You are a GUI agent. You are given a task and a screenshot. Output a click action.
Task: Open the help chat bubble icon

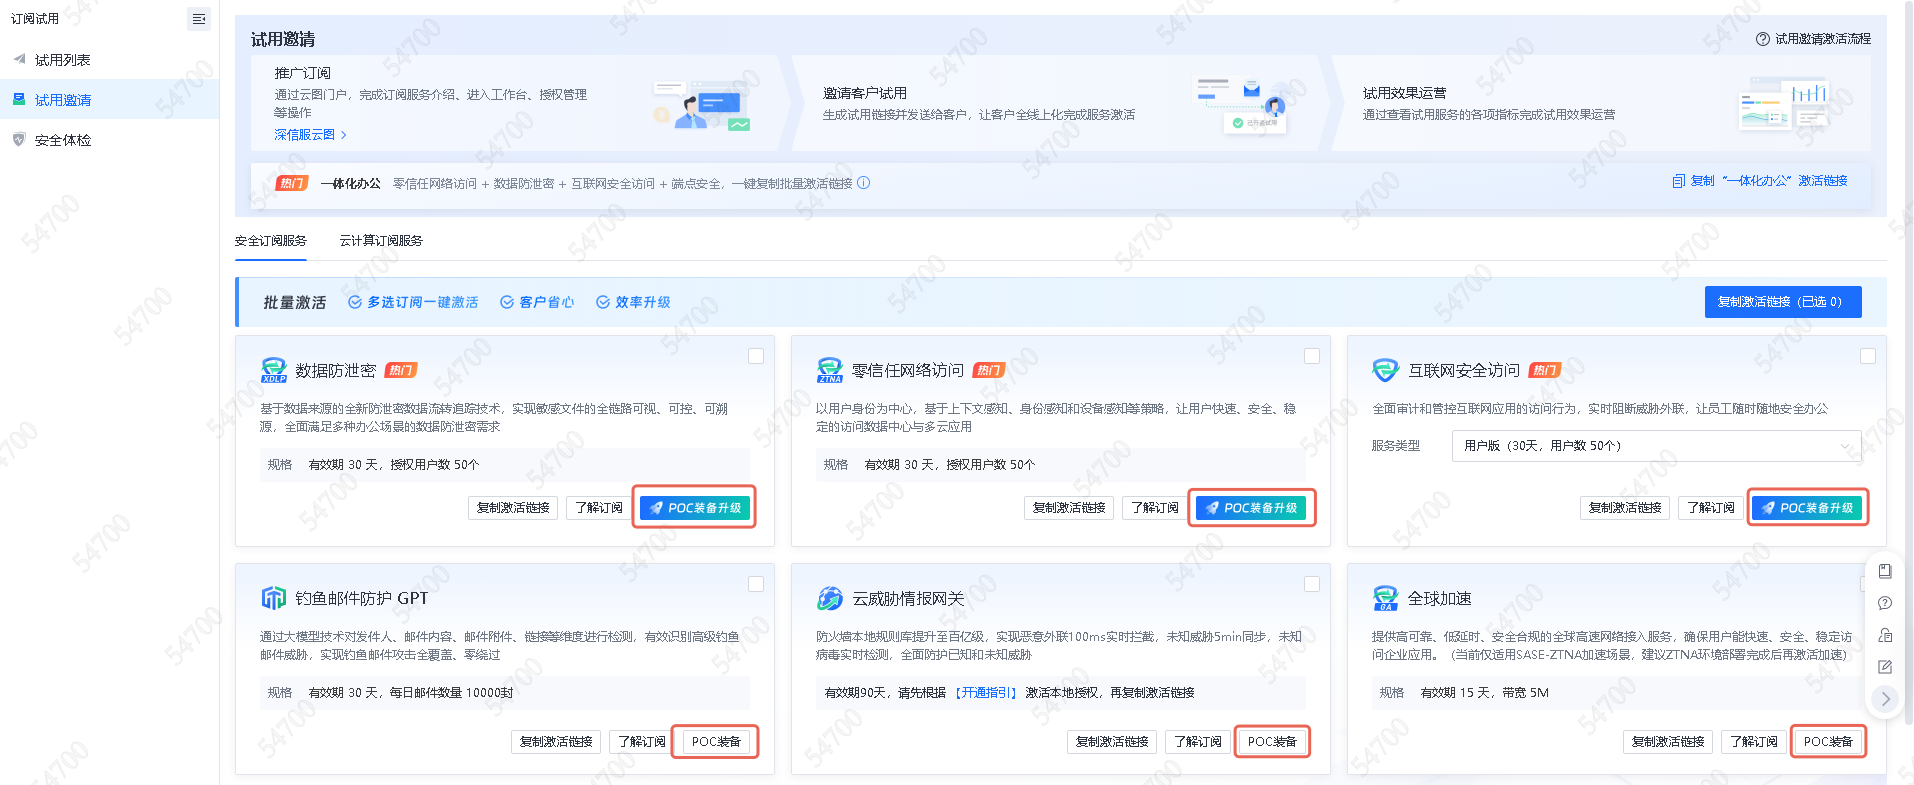pos(1885,603)
